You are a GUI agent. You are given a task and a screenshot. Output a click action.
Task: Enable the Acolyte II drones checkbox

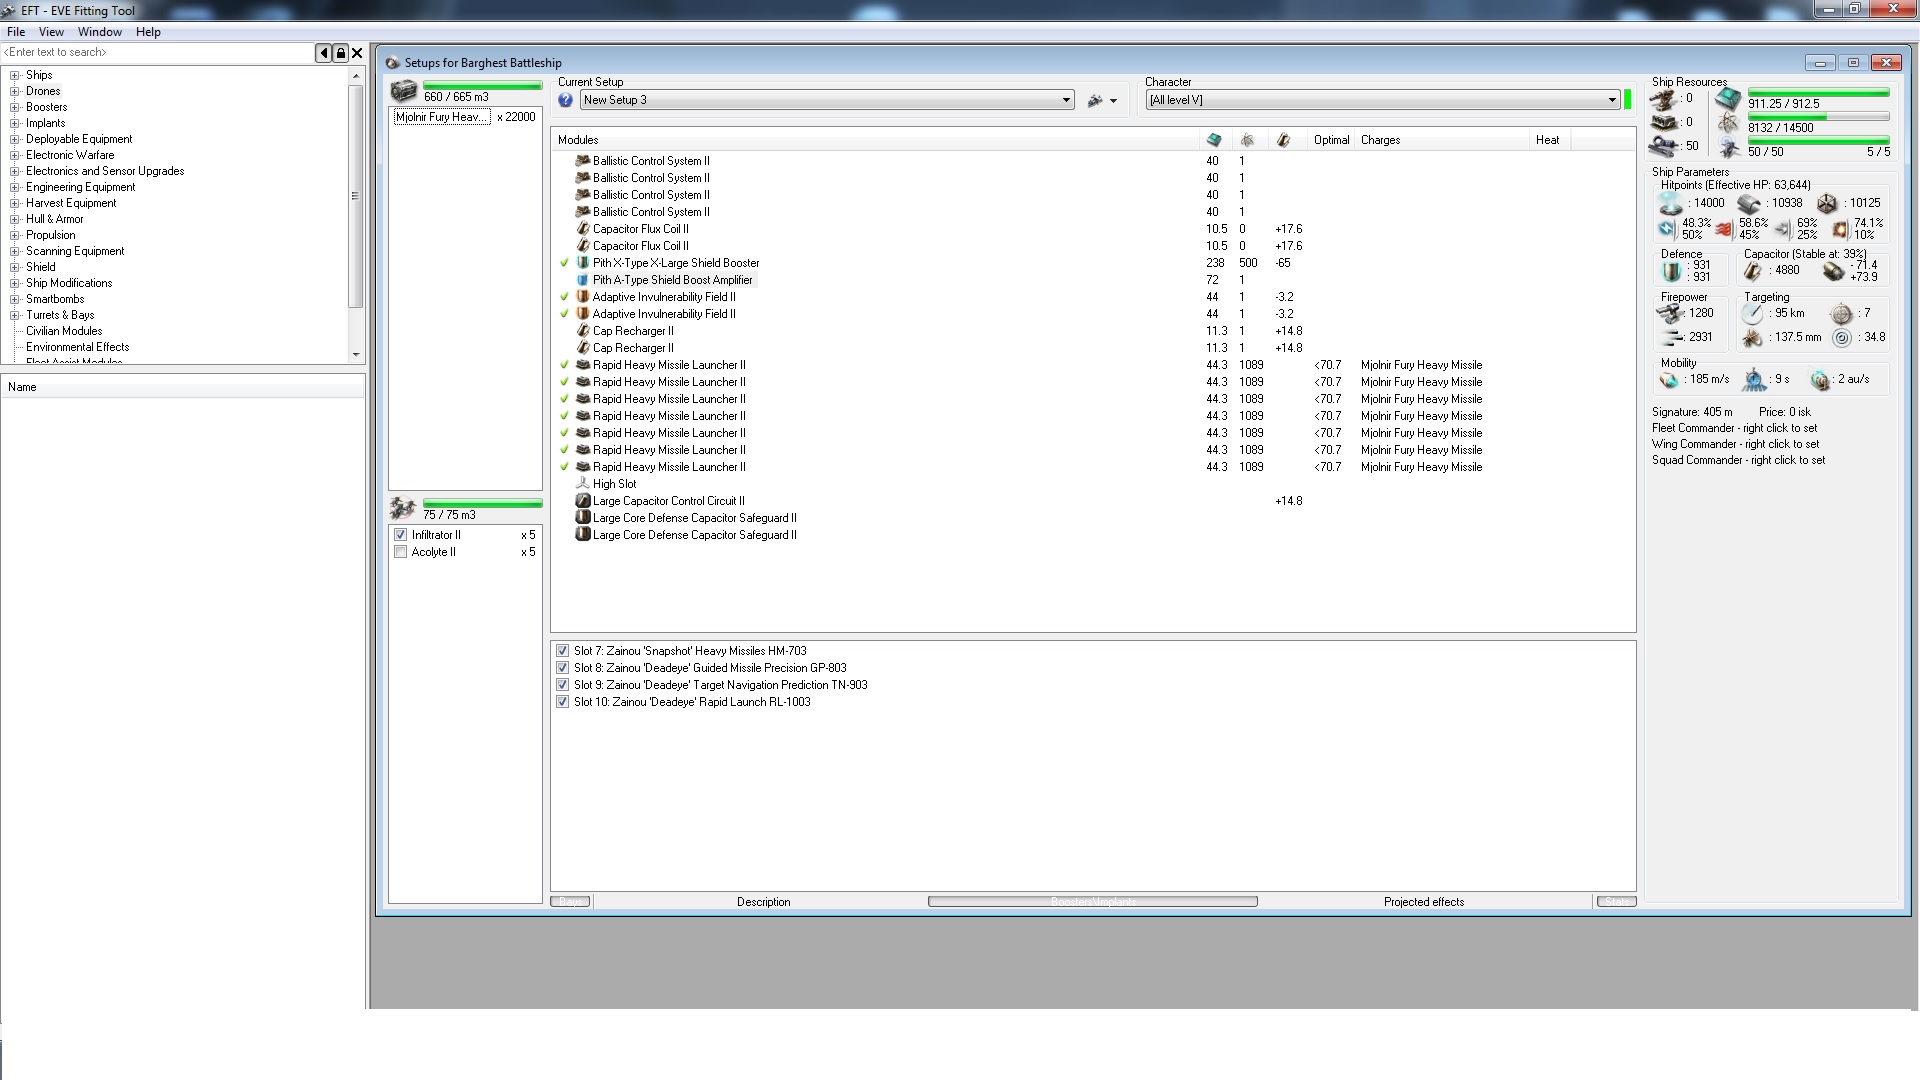(x=401, y=552)
